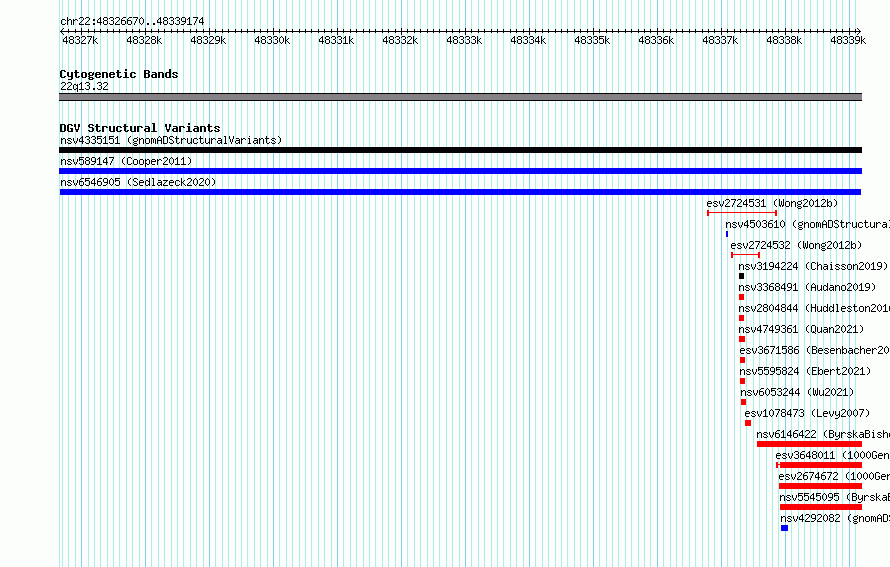Image resolution: width=890 pixels, height=567 pixels.
Task: Click the 48336k ruler tick label
Action: coord(656,40)
